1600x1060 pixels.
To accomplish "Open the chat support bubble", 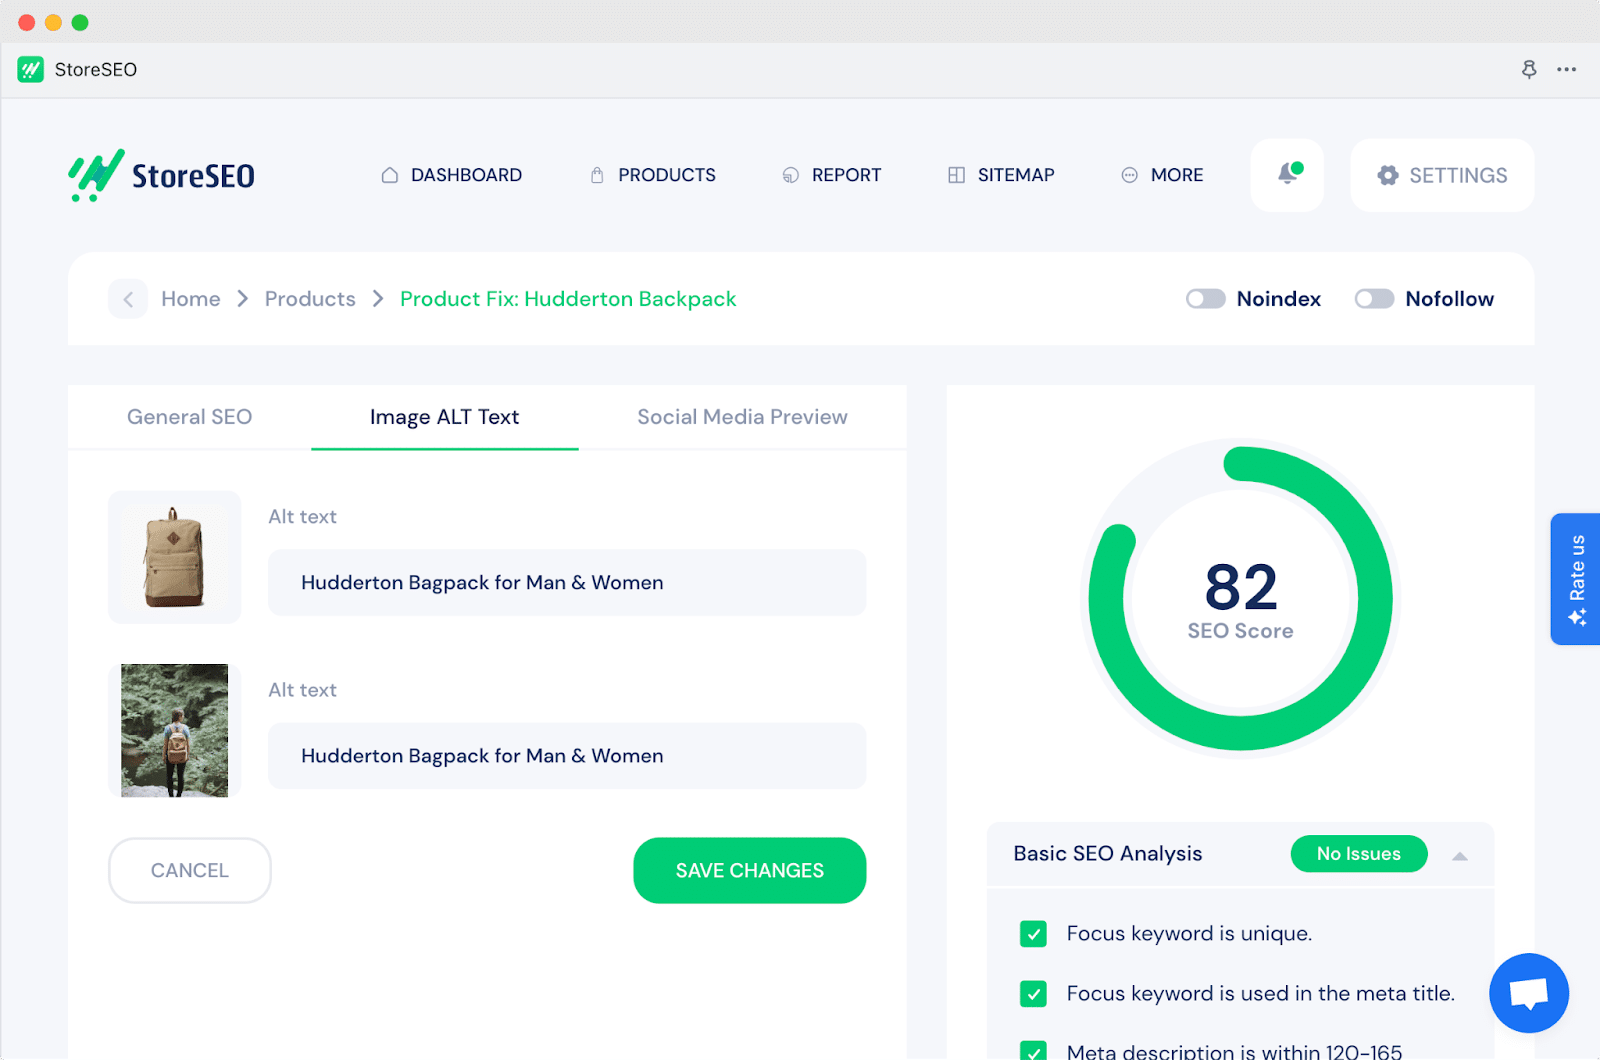I will [x=1529, y=993].
